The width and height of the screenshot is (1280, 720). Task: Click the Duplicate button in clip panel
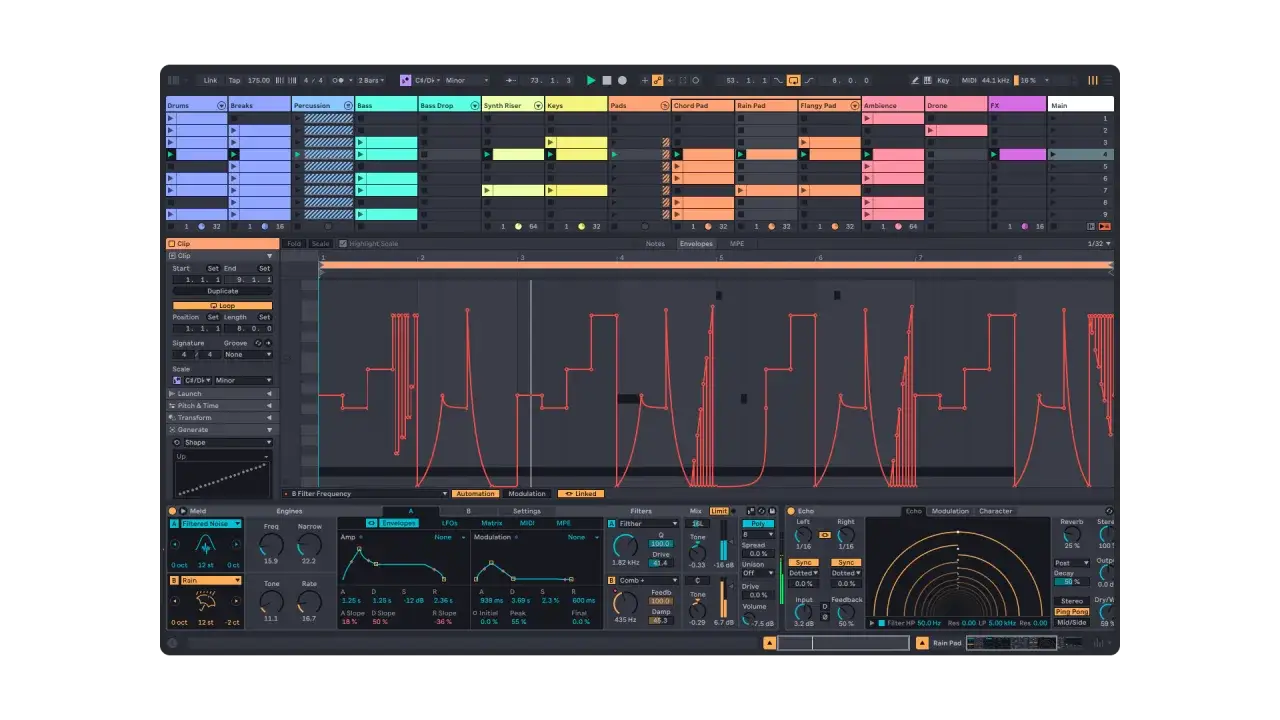[x=222, y=291]
